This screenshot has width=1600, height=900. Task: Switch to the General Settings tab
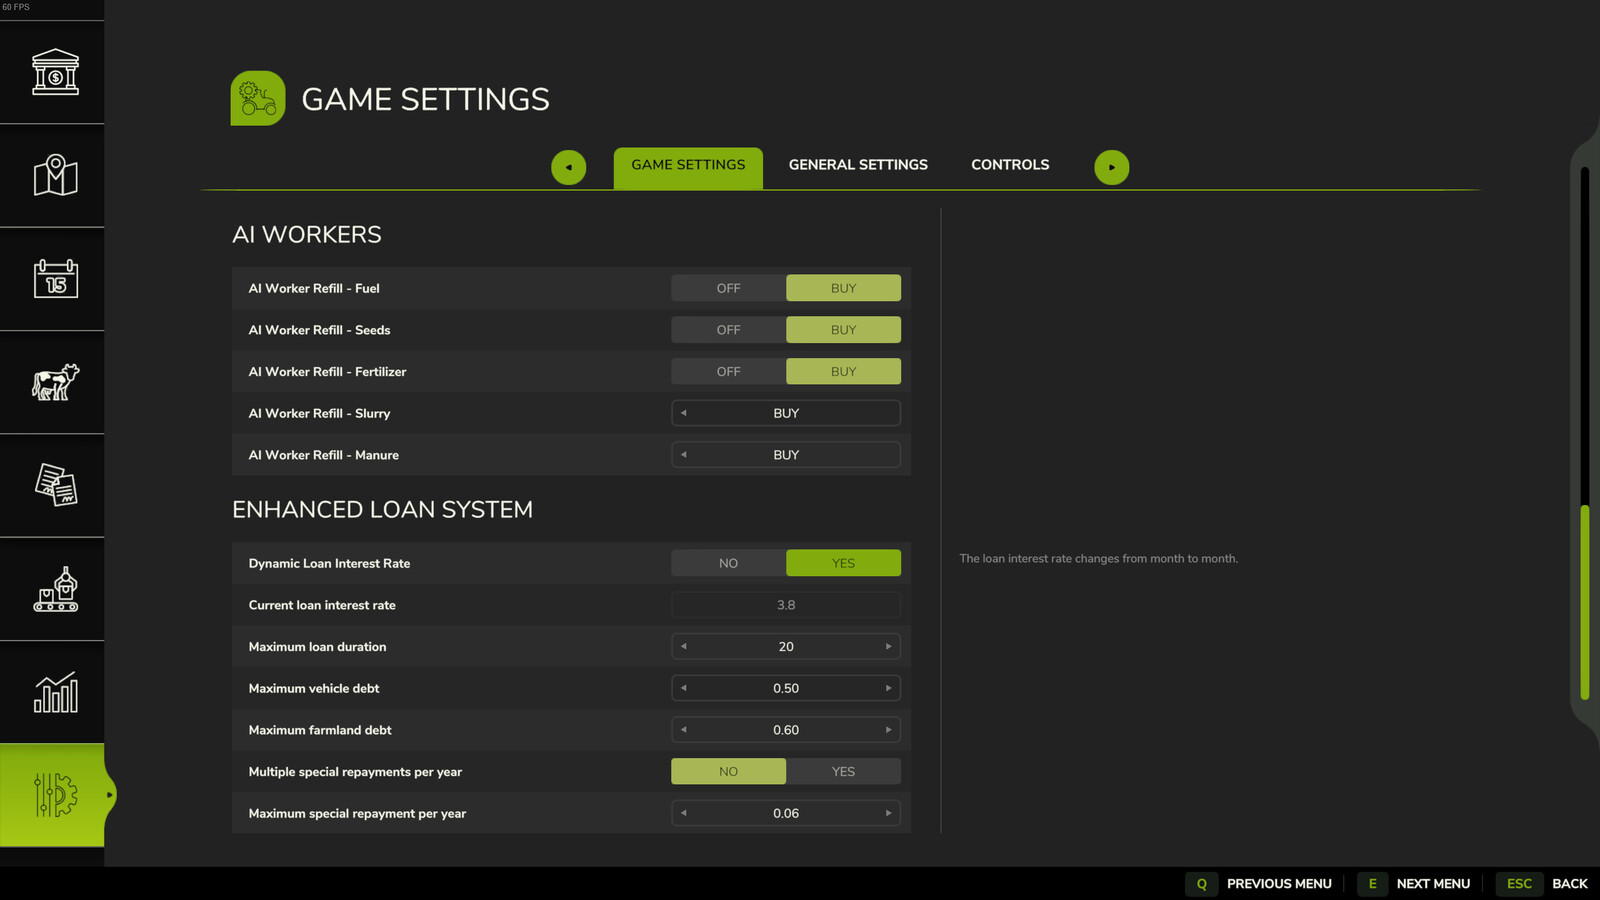[857, 164]
